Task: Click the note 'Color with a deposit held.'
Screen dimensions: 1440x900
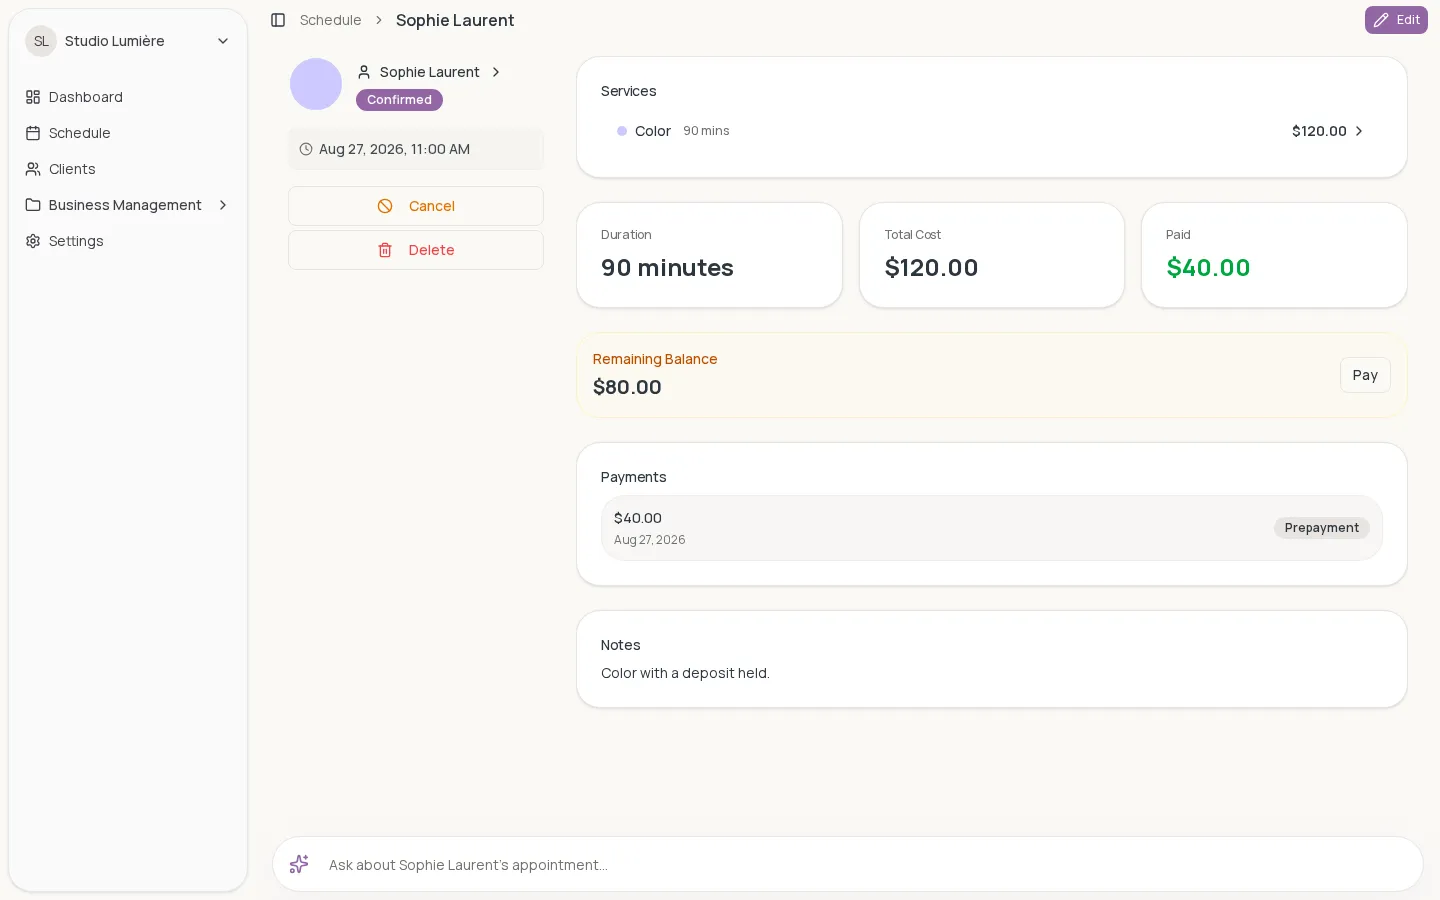Action: pyautogui.click(x=685, y=673)
